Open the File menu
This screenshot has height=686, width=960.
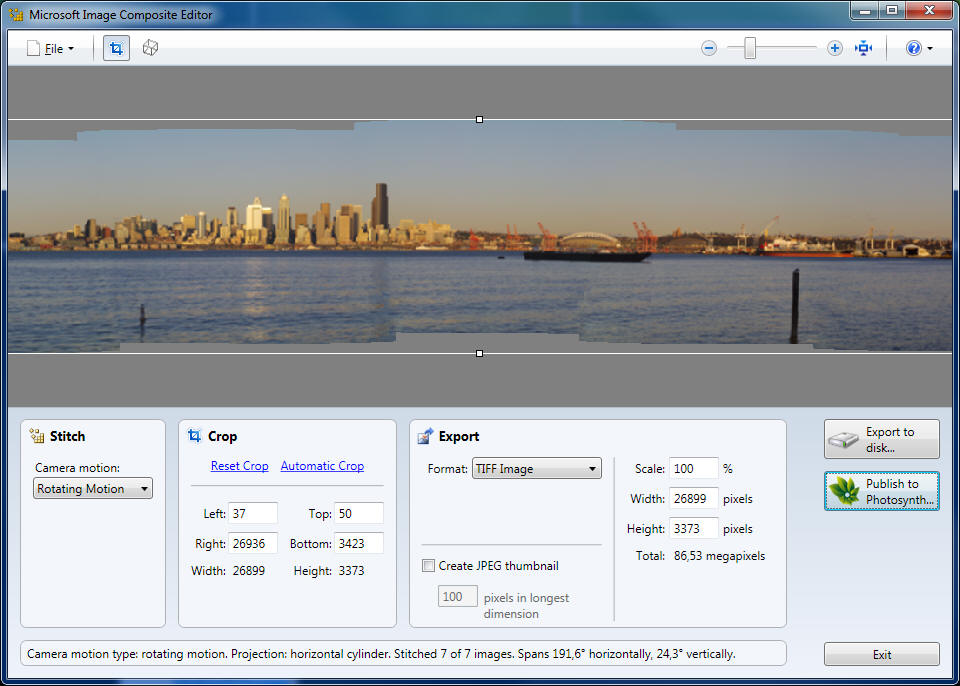click(x=51, y=48)
